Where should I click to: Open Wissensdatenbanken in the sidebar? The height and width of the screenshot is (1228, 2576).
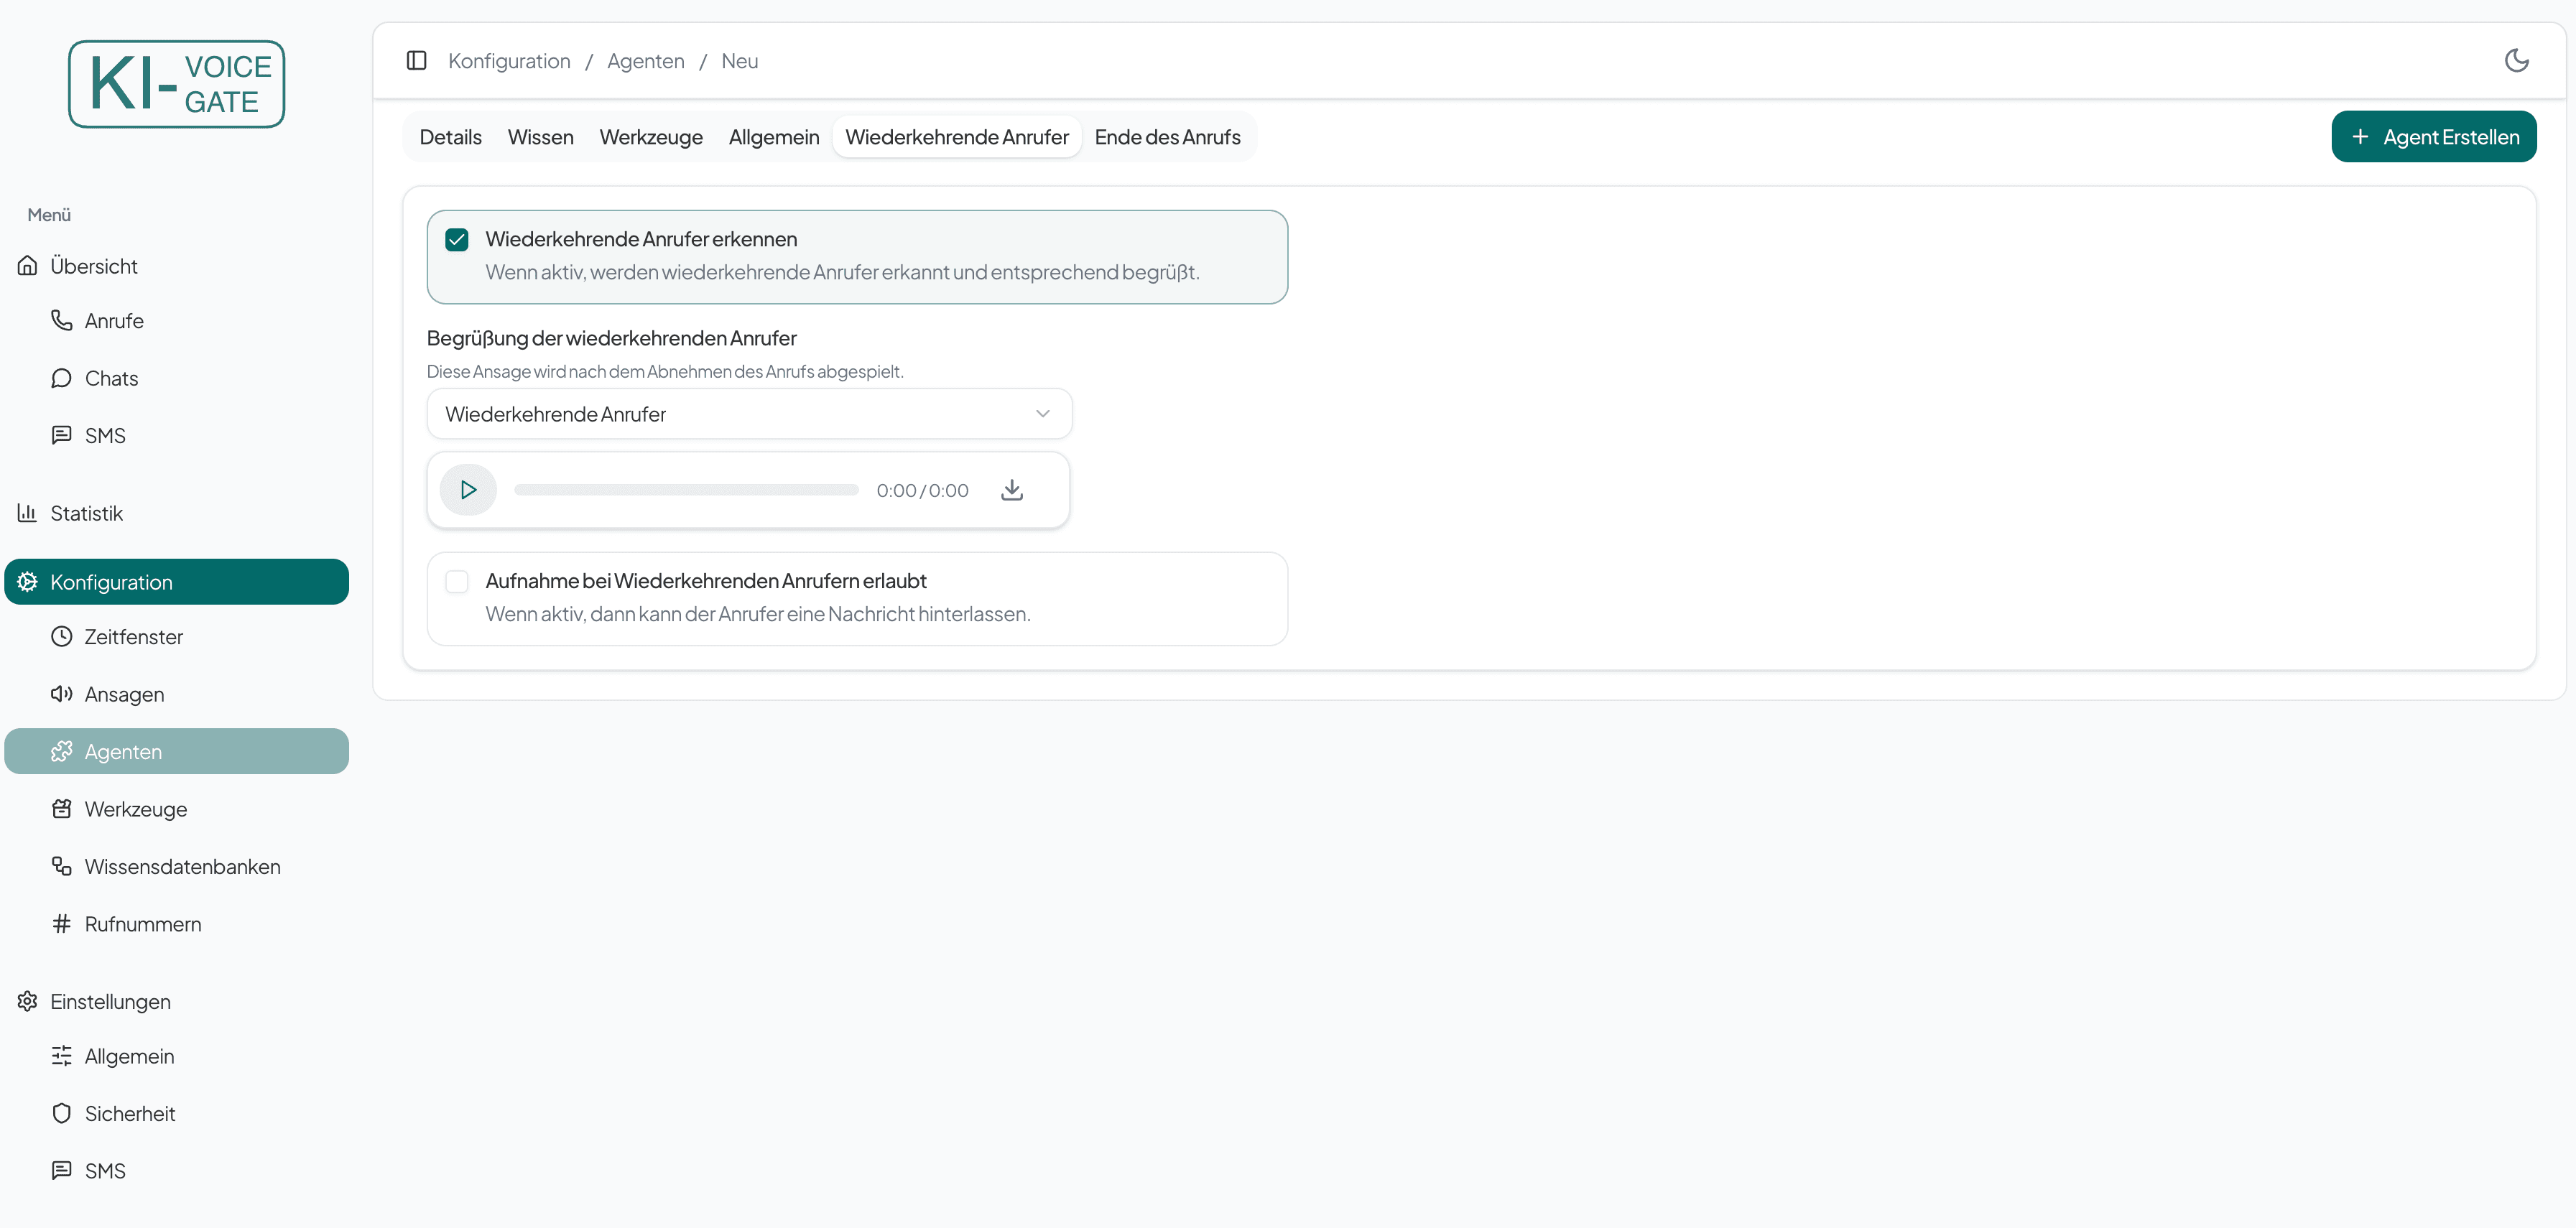coord(181,867)
